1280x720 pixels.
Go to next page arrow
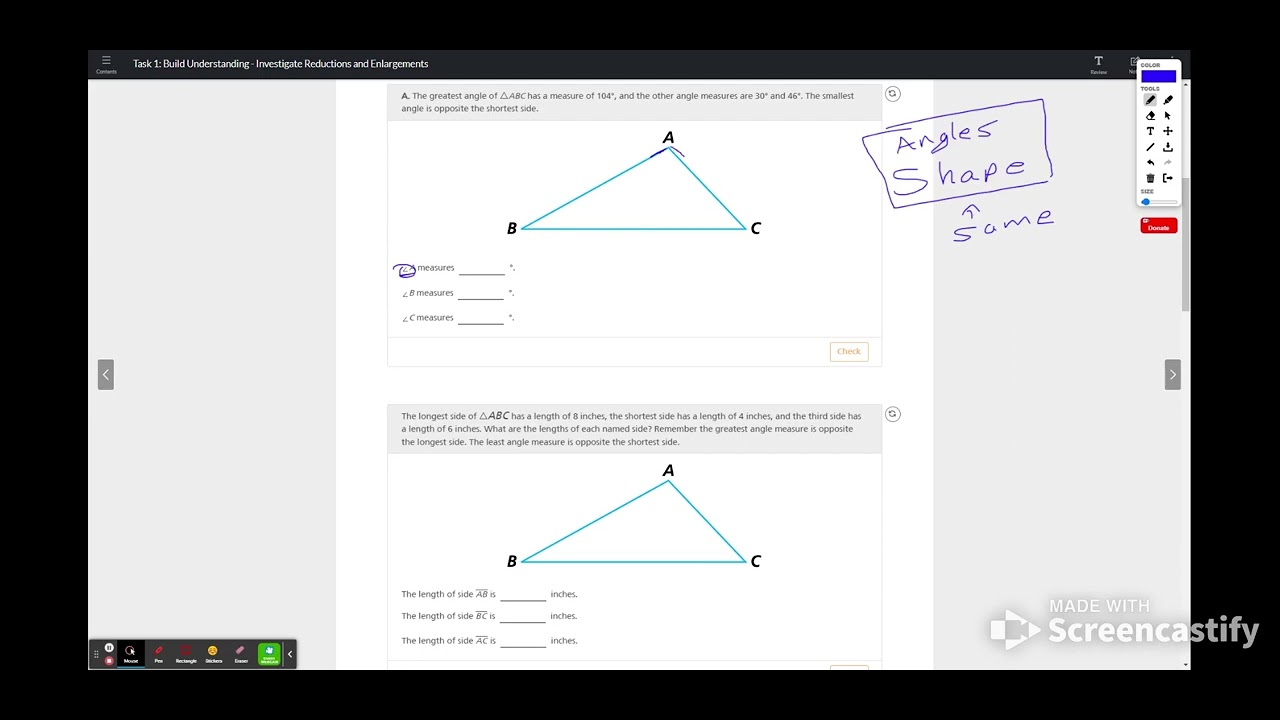click(1173, 375)
